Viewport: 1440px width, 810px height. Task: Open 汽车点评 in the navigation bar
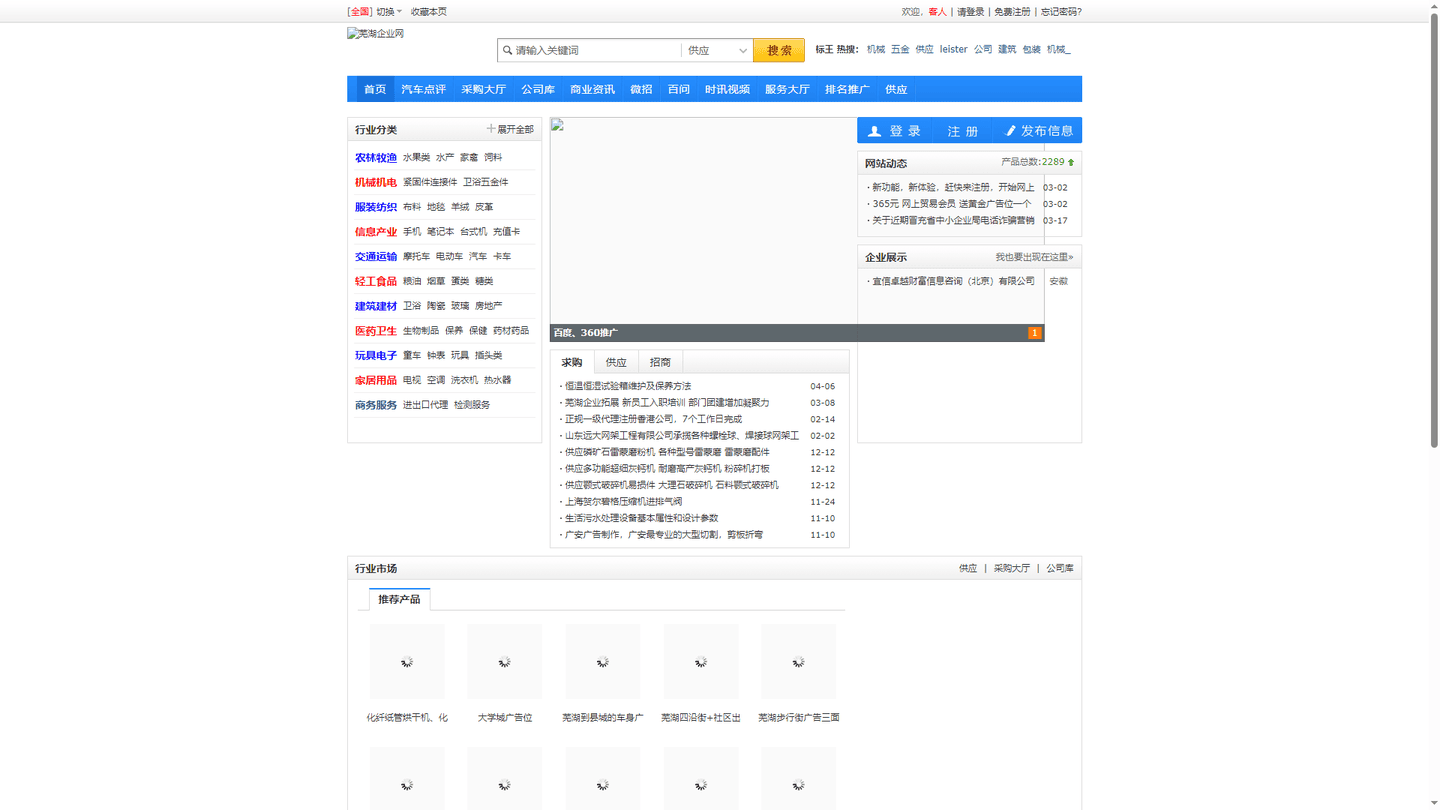coord(424,89)
